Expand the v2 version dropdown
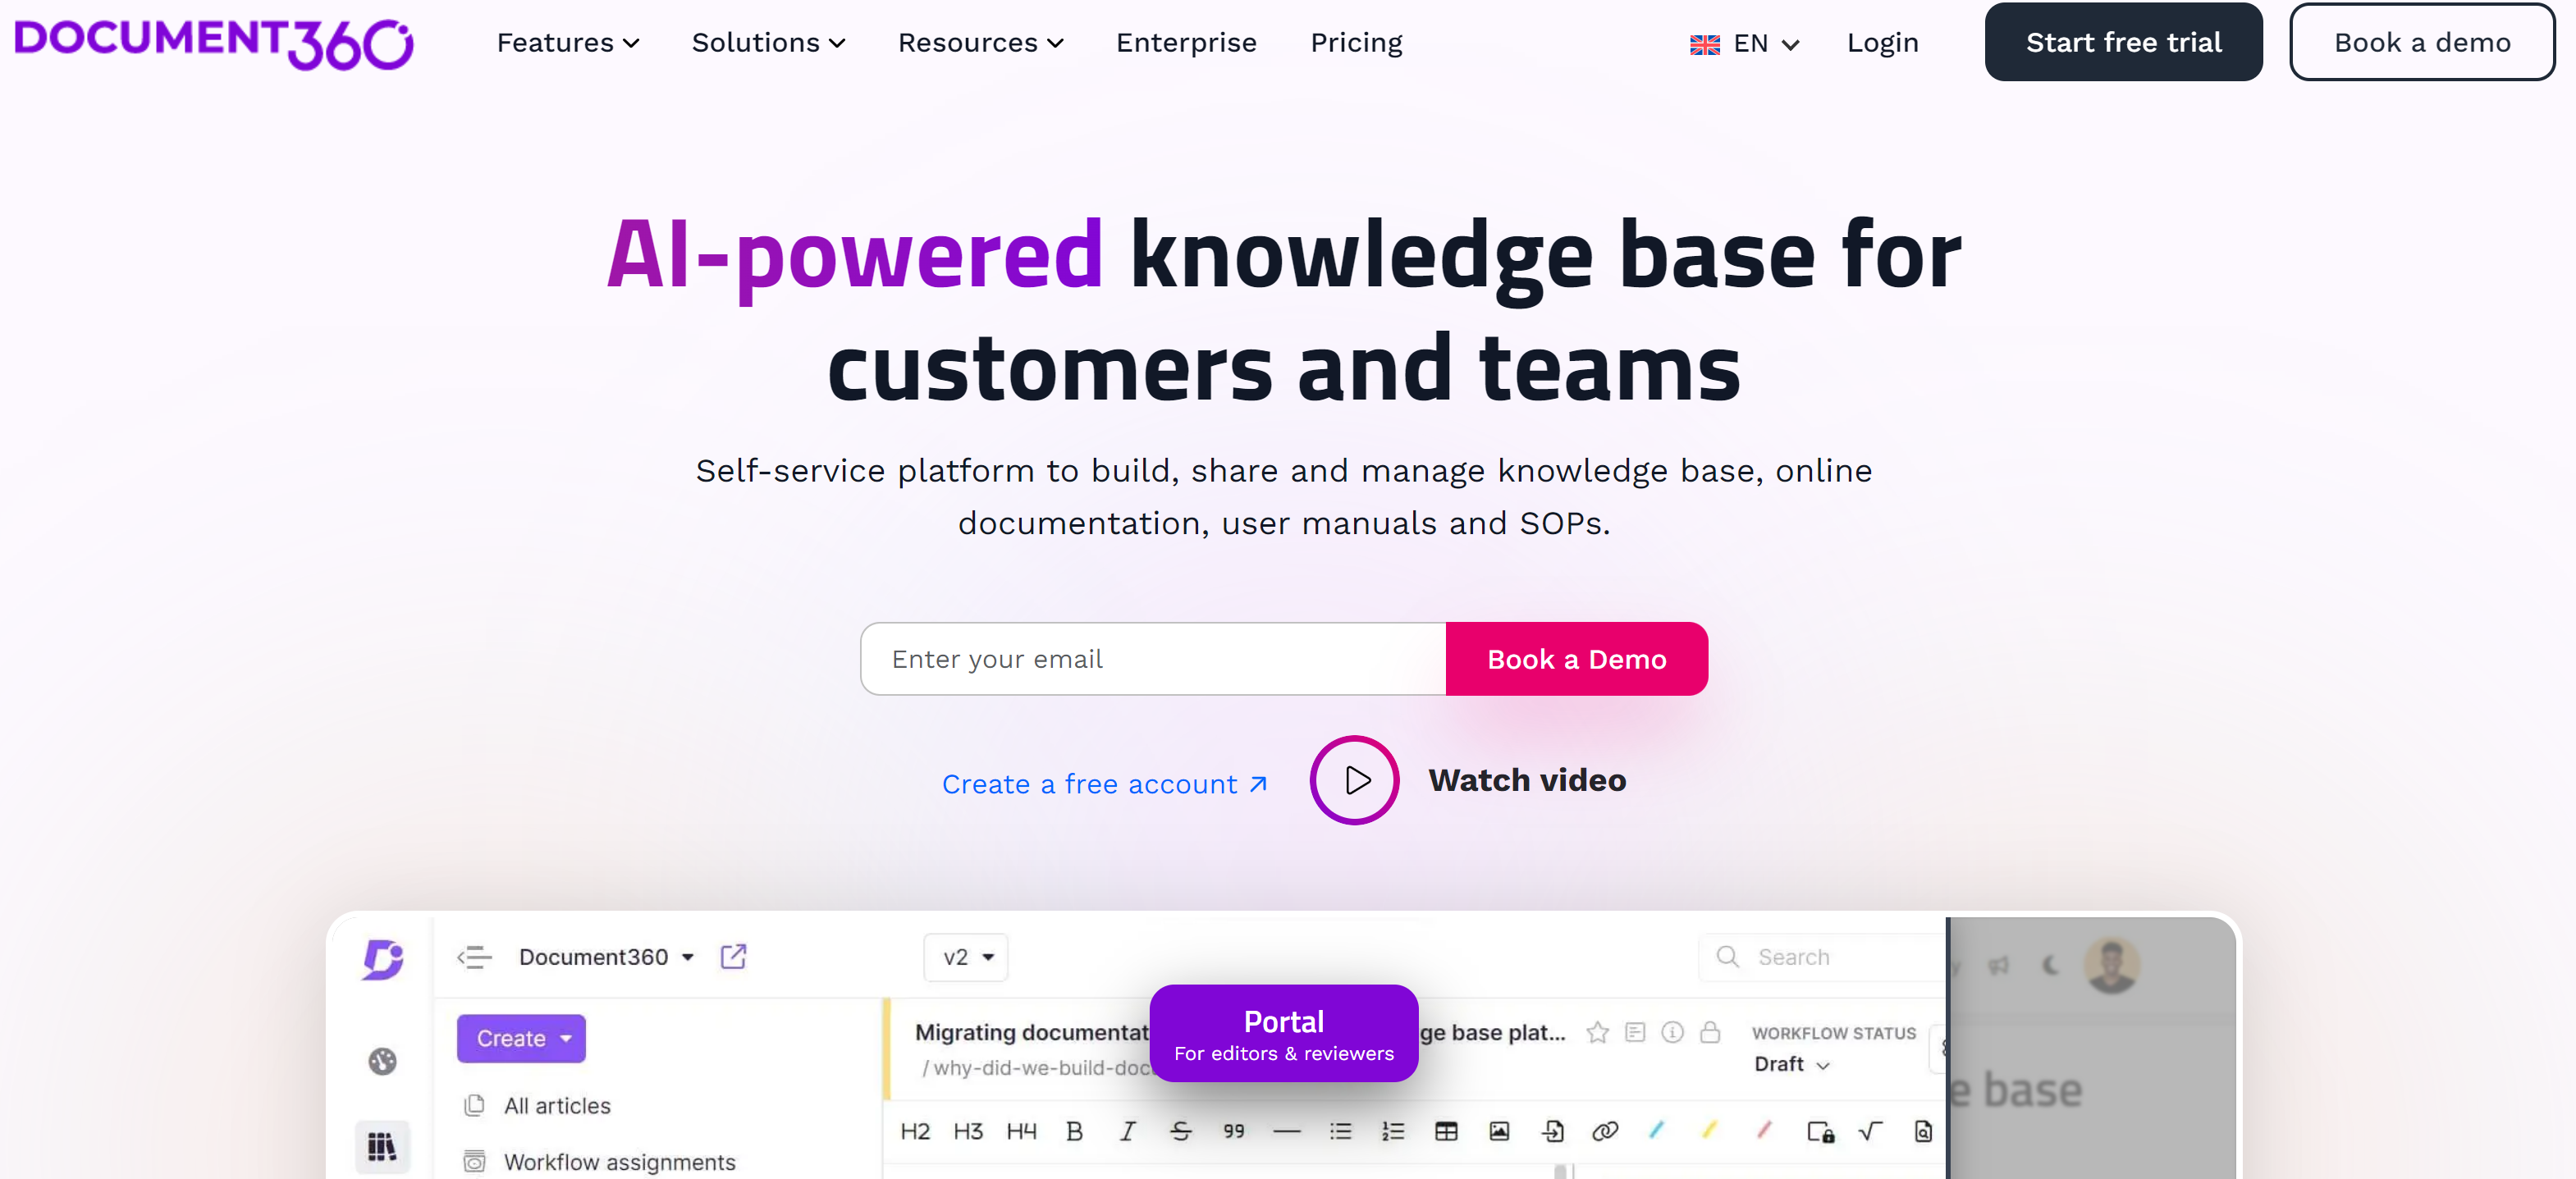The height and width of the screenshot is (1179, 2576). point(964,954)
